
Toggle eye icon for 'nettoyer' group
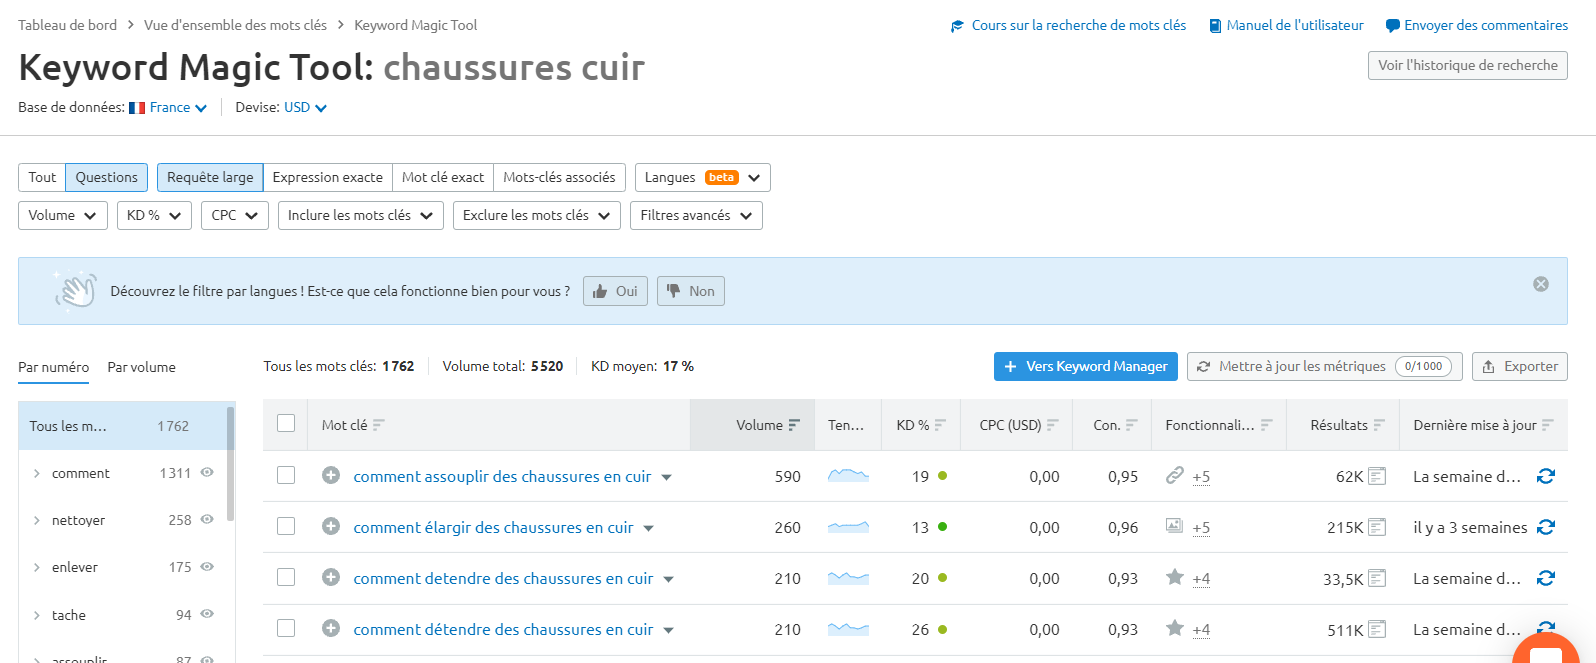point(207,519)
